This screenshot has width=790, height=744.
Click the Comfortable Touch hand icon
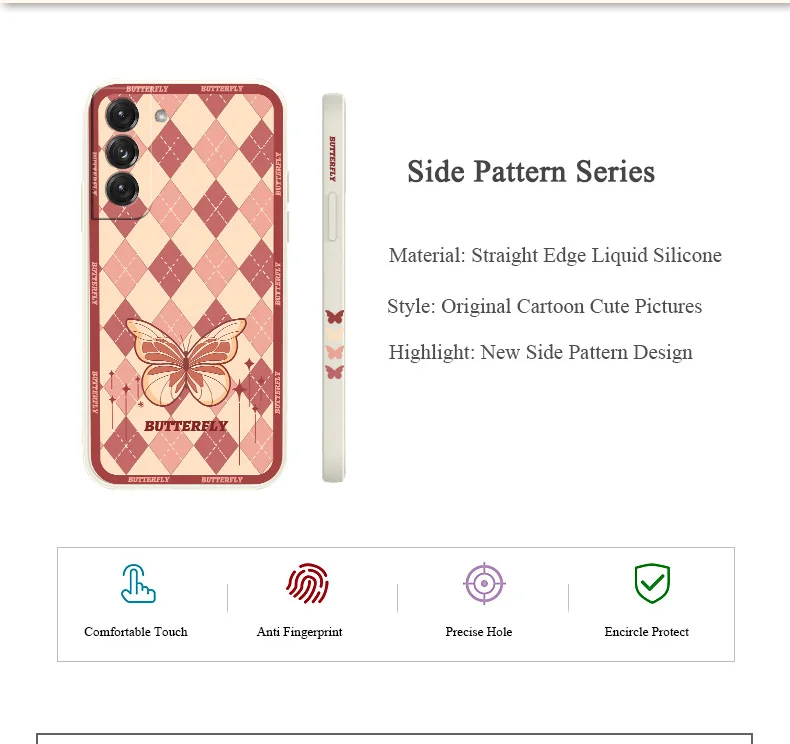(138, 583)
